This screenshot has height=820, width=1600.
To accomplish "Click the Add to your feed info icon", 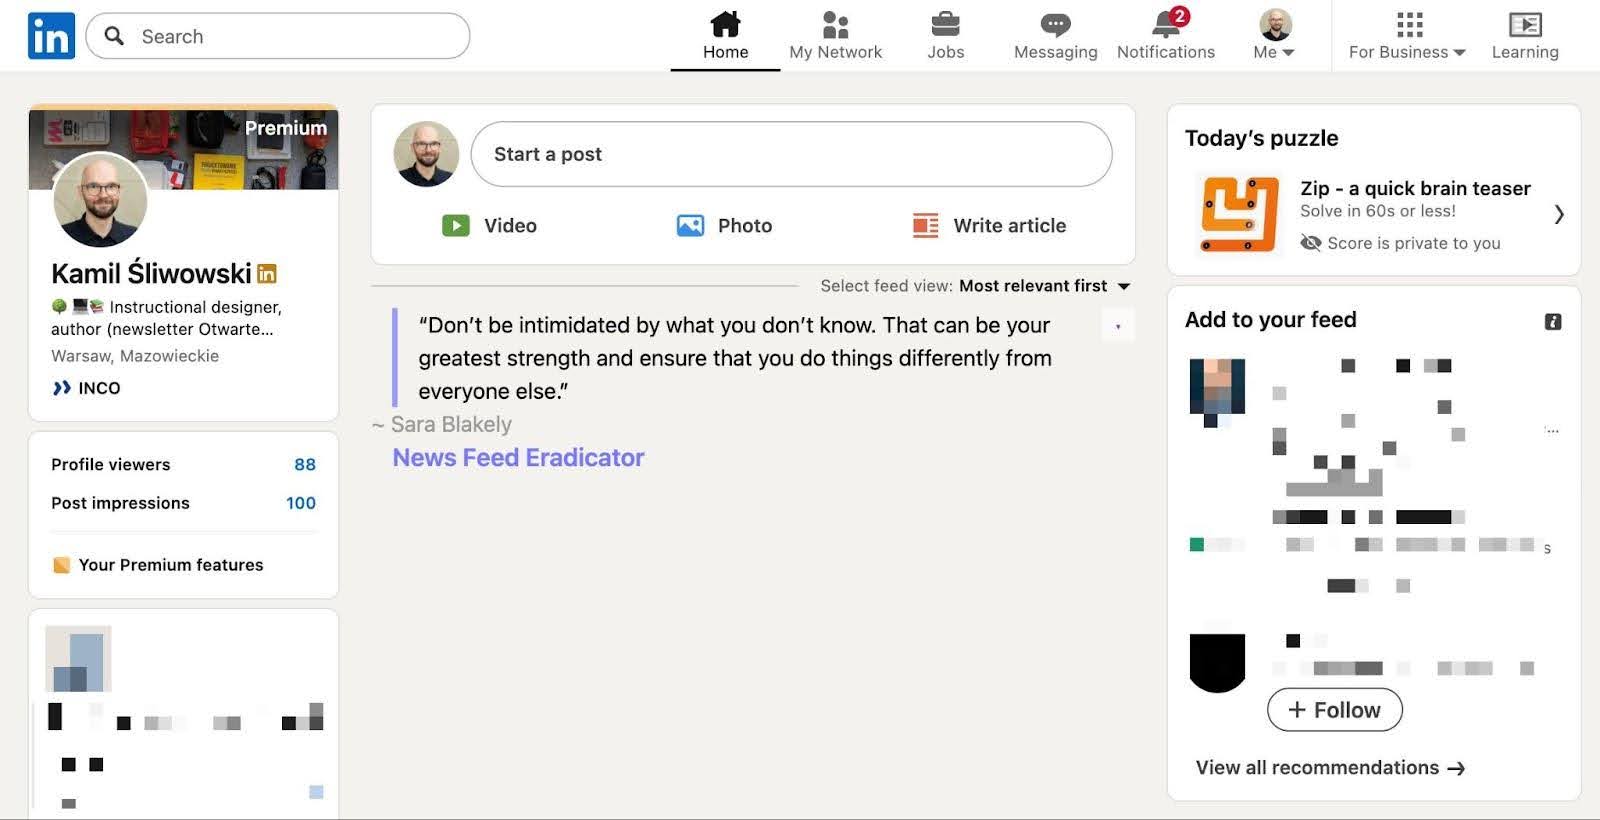I will (1553, 321).
